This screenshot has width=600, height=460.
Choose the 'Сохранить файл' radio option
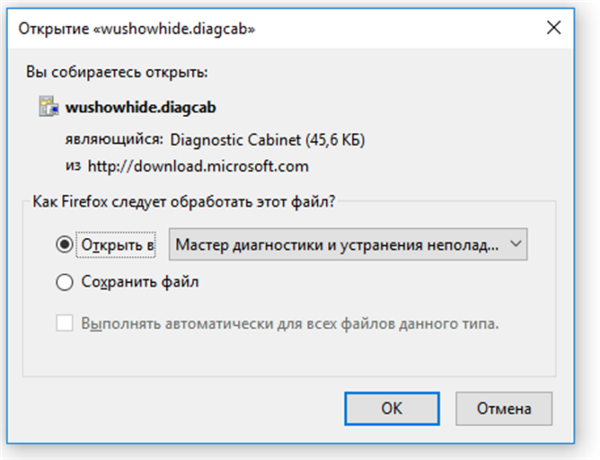(64, 282)
